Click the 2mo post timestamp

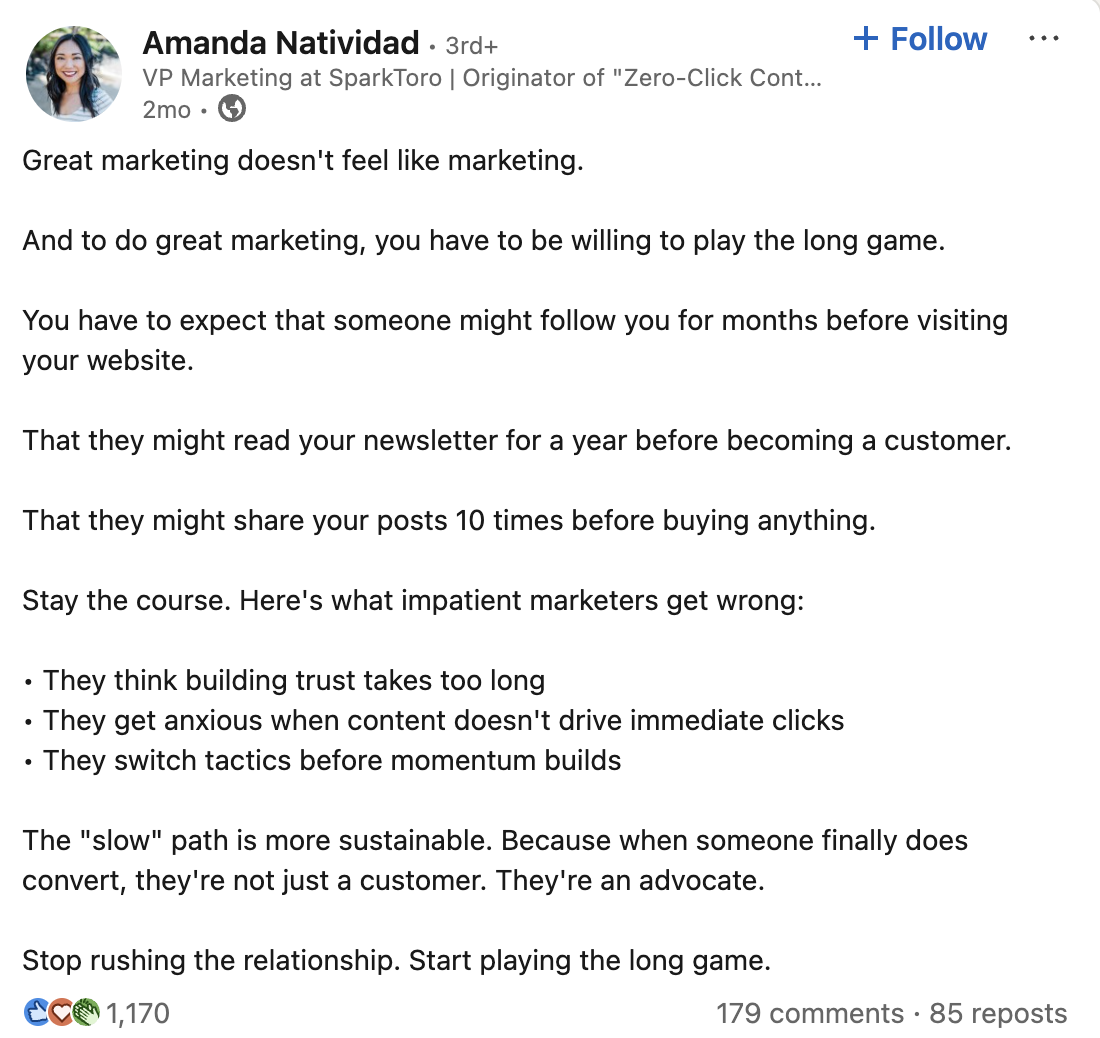coord(166,110)
